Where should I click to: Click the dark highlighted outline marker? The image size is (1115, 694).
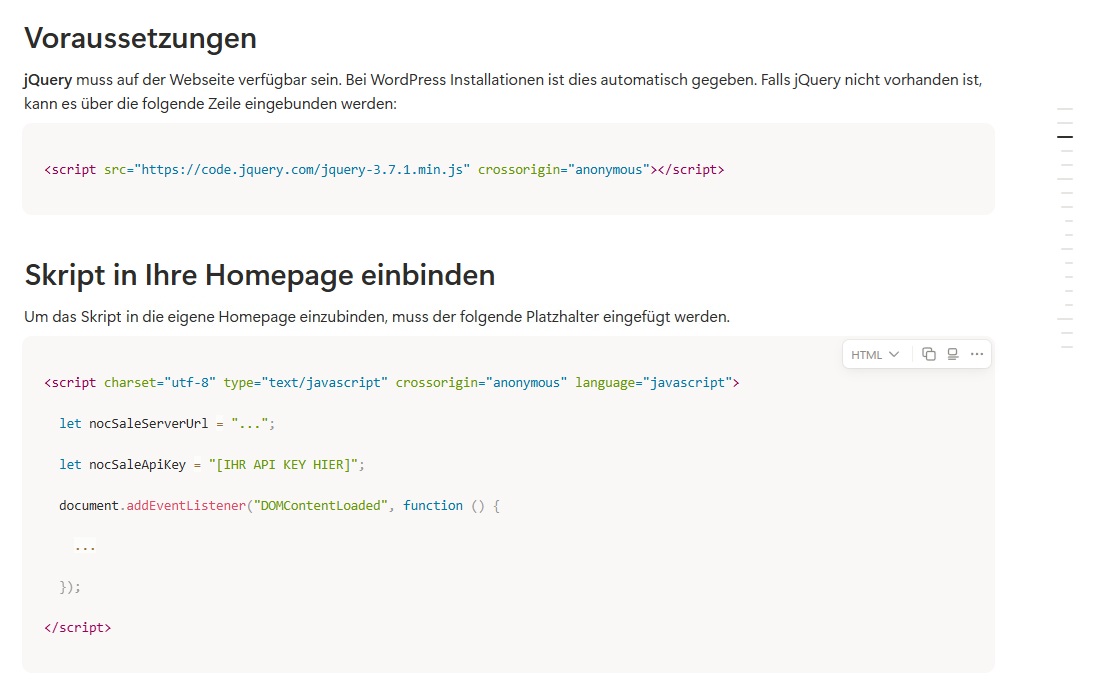(x=1065, y=137)
